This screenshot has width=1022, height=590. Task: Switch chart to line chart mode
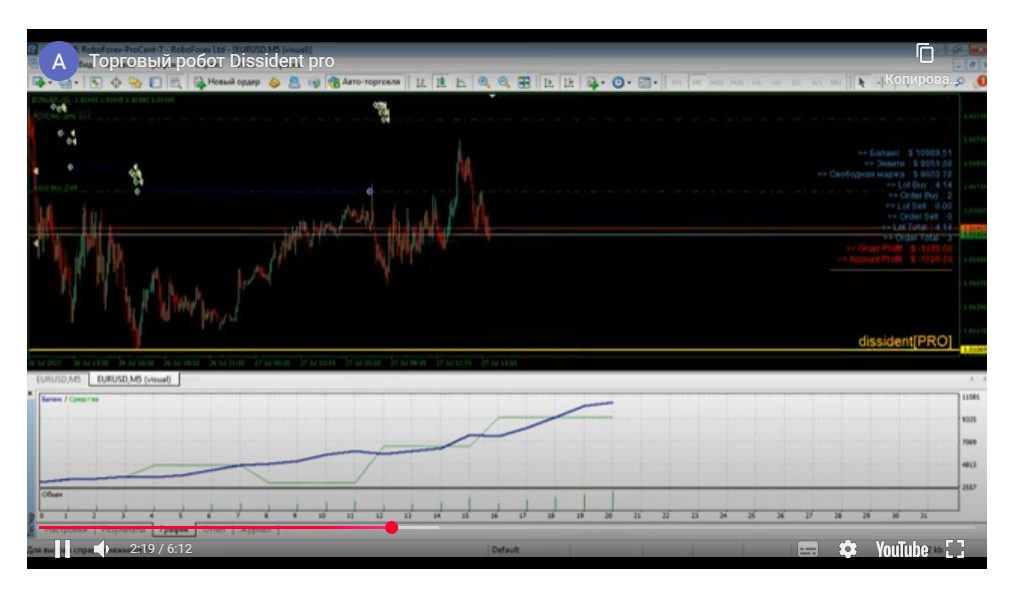(461, 82)
